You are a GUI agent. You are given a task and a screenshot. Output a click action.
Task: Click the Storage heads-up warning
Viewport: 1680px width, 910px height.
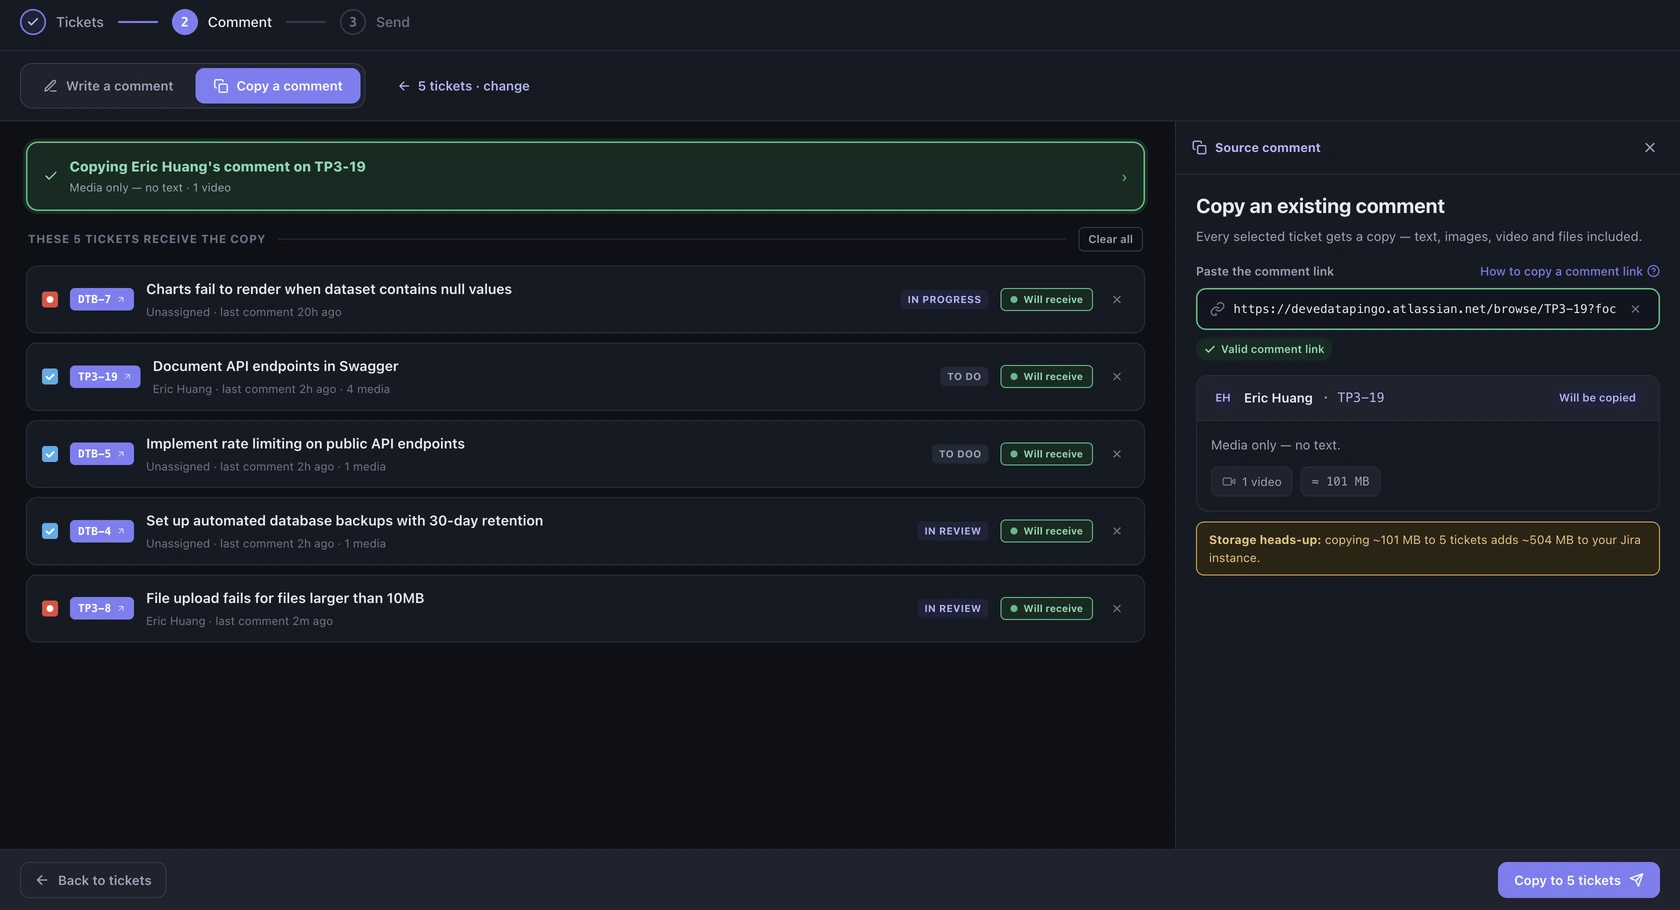[x=1427, y=548]
